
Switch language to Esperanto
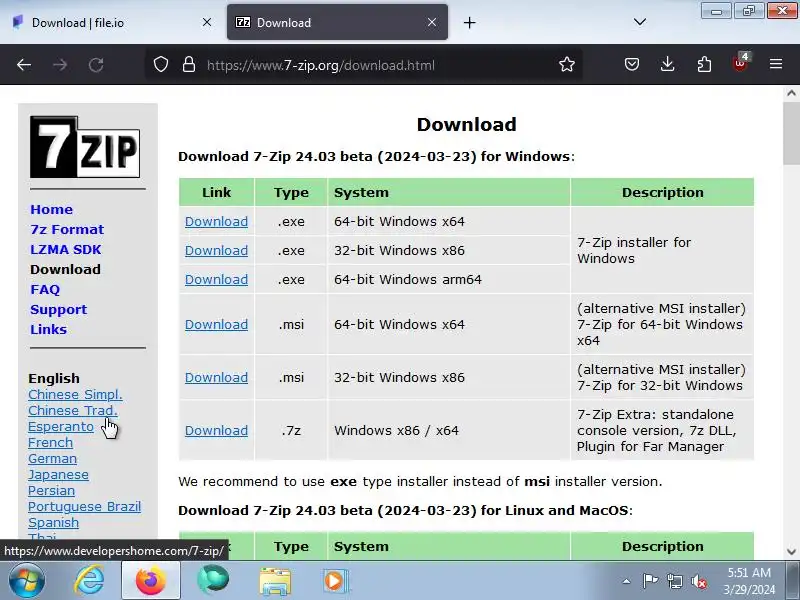[61, 427]
